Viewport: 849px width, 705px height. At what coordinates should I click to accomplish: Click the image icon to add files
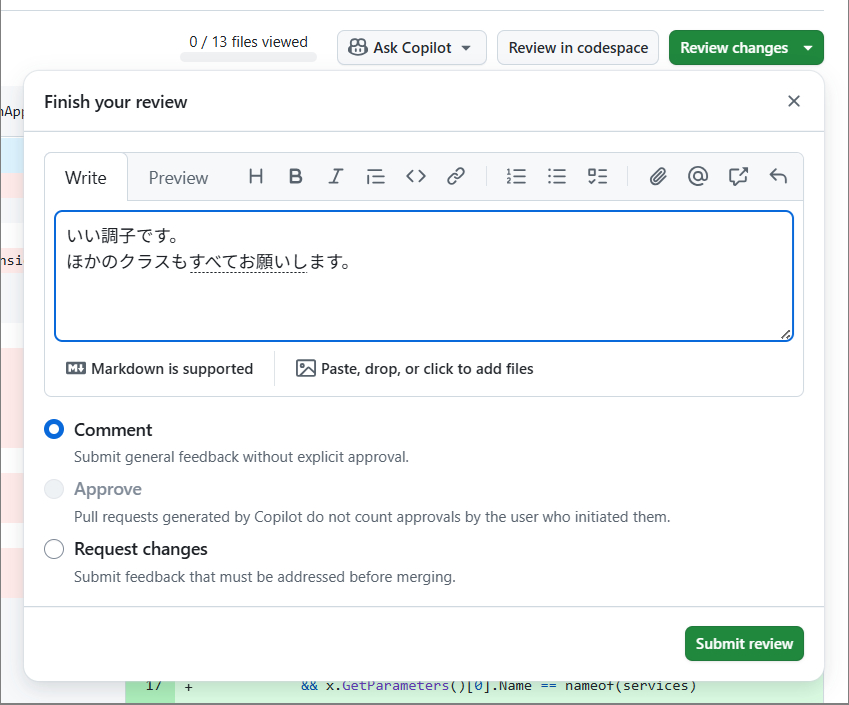[306, 369]
